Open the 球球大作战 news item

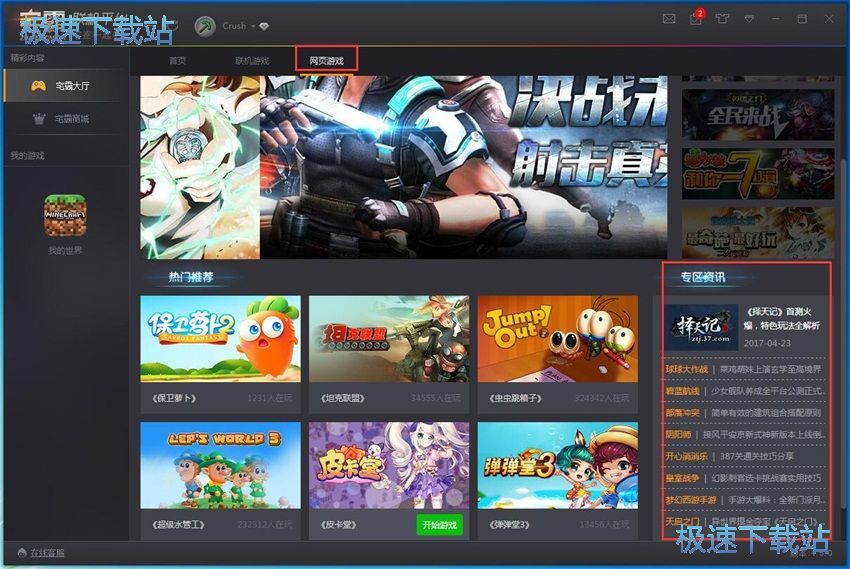pyautogui.click(x=745, y=369)
